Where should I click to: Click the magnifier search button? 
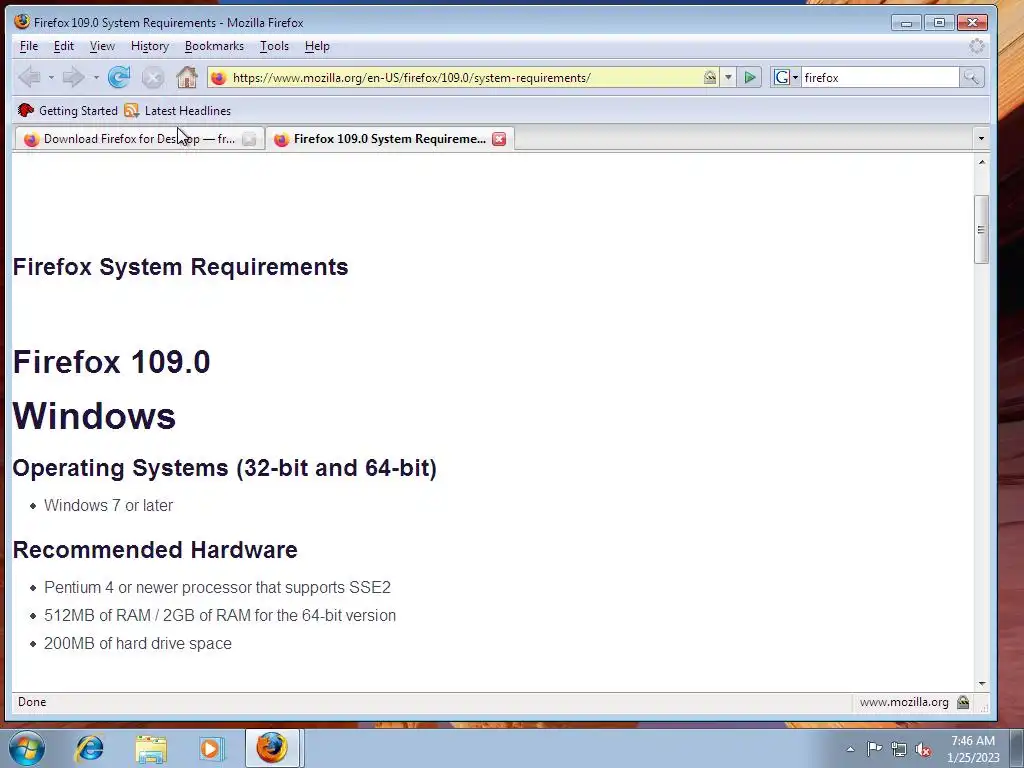click(971, 78)
